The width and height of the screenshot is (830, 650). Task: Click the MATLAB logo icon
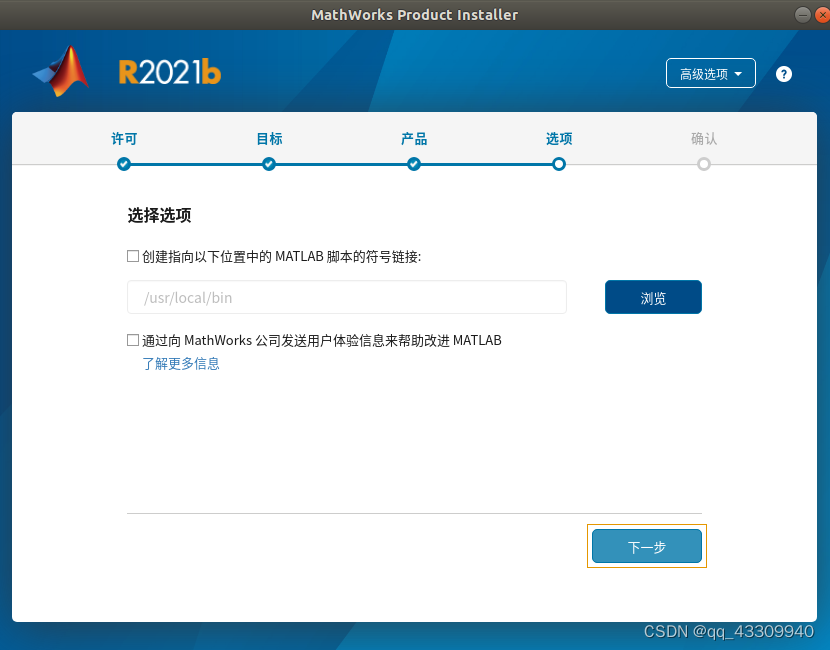pos(62,72)
